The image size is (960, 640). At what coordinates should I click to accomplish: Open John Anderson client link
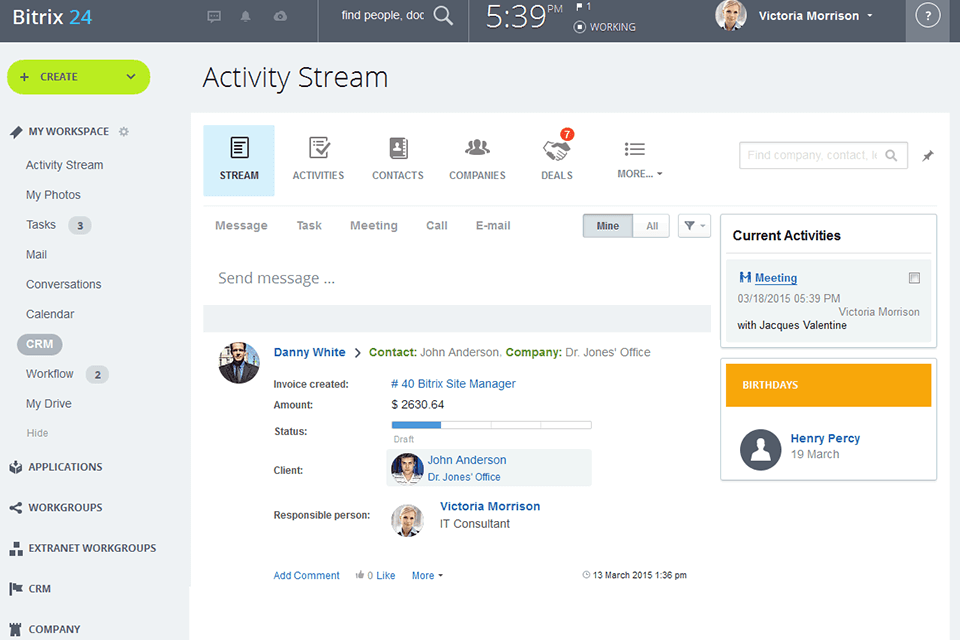click(467, 460)
